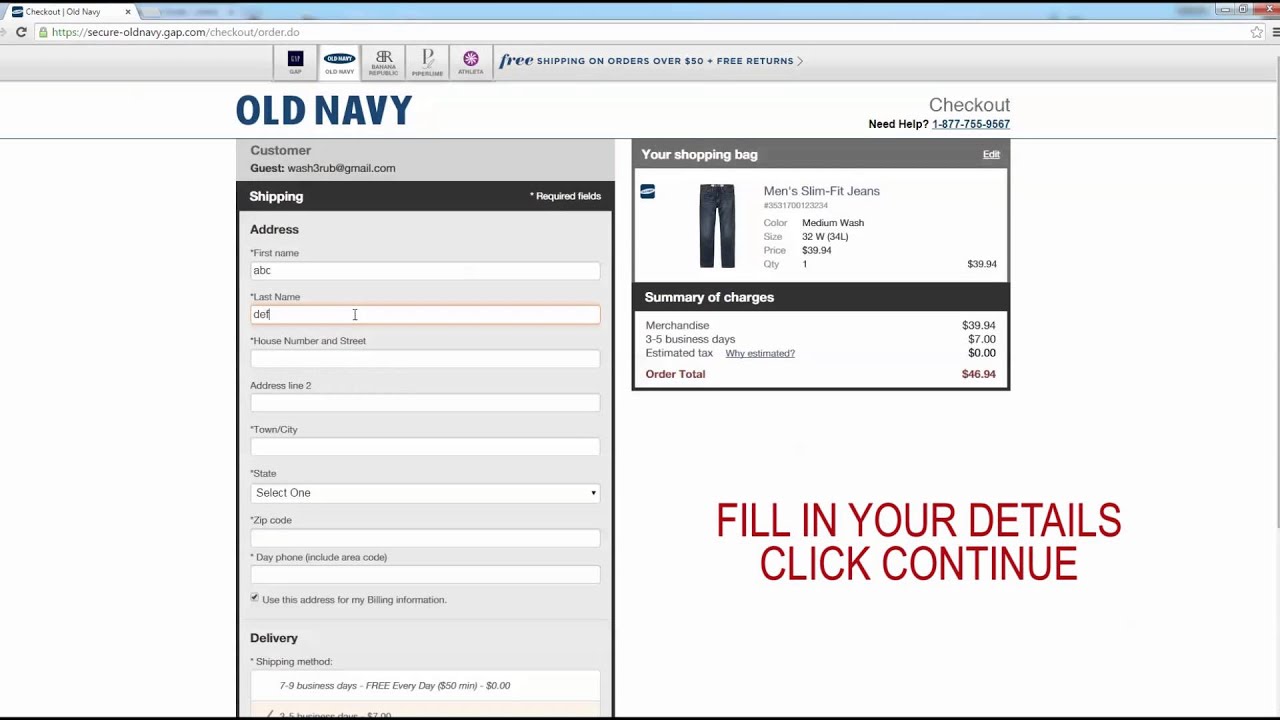The image size is (1280, 720).
Task: Click the 3-5 business days charge line
Action: pos(820,339)
